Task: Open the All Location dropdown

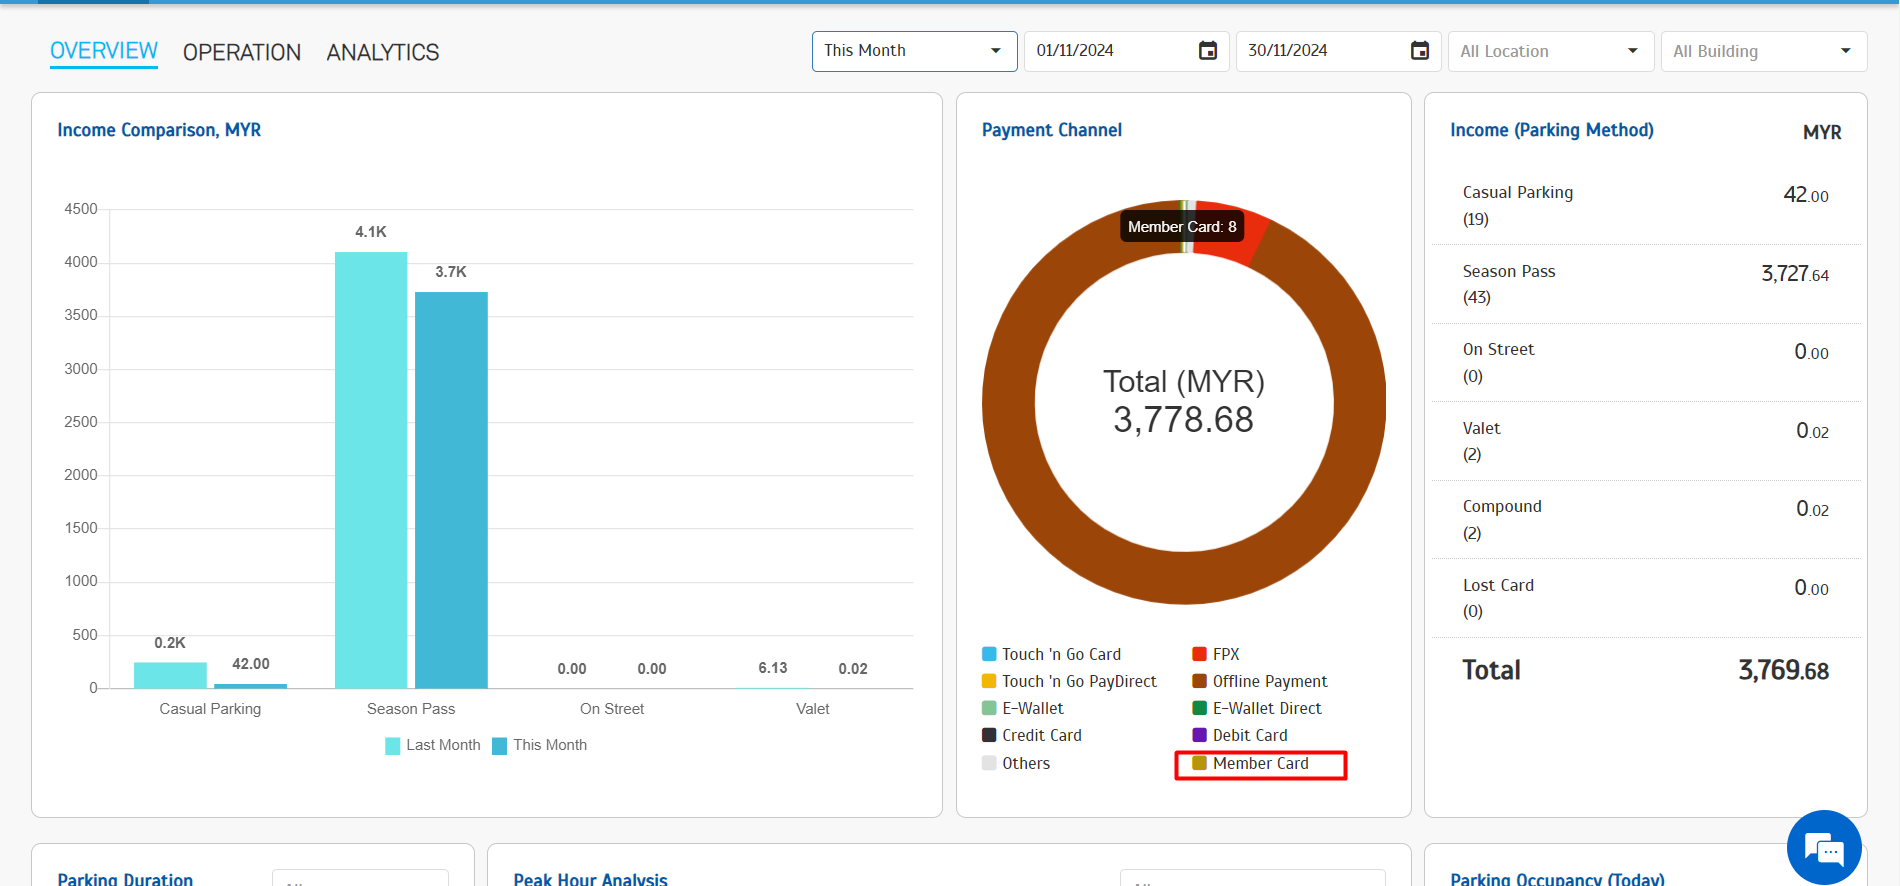Action: point(1549,51)
